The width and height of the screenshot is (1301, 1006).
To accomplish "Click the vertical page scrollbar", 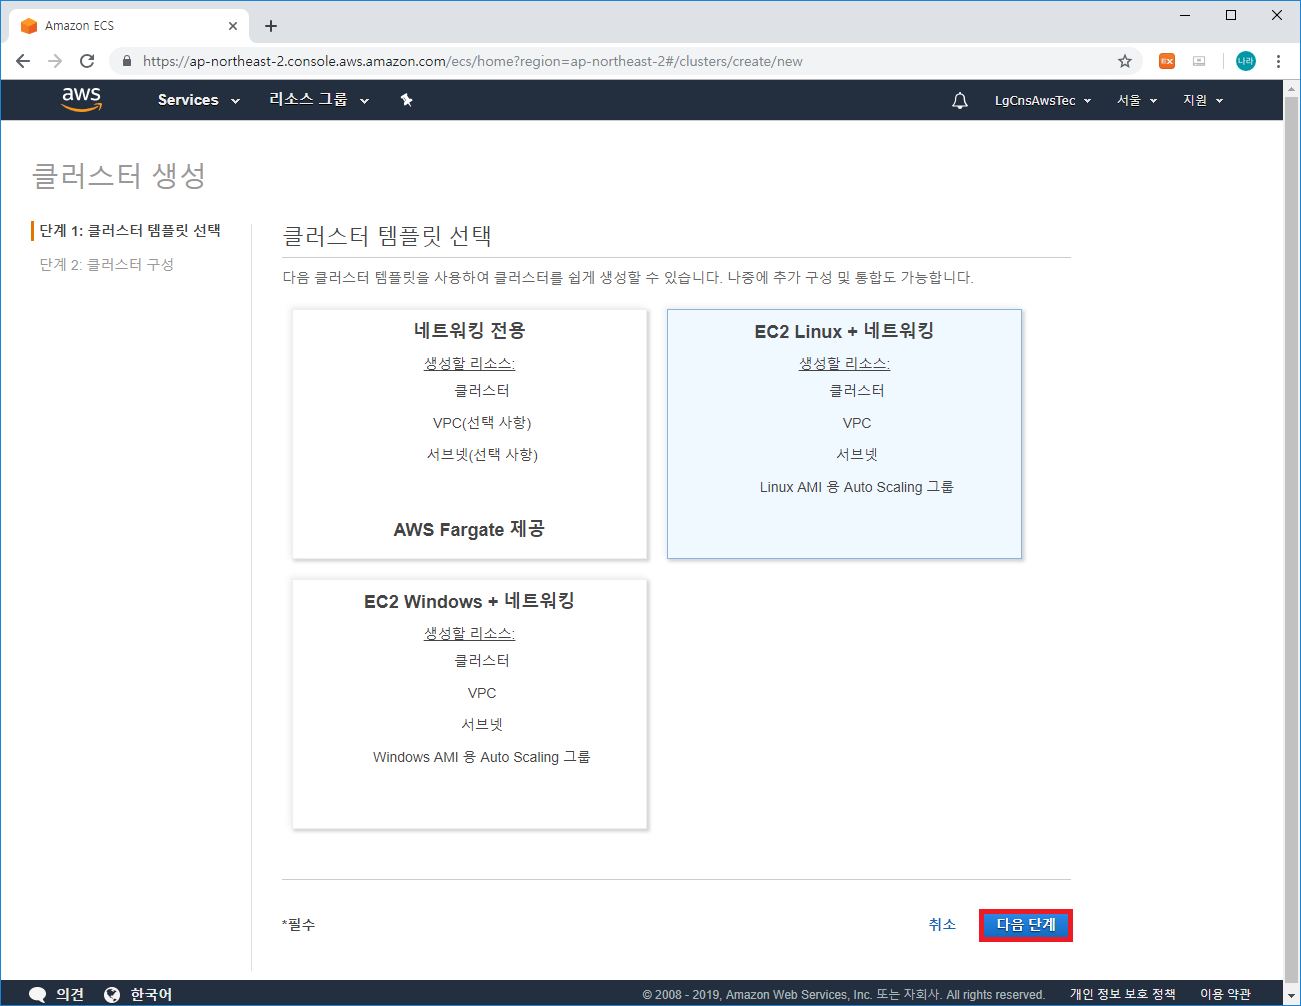I will pyautogui.click(x=1291, y=540).
